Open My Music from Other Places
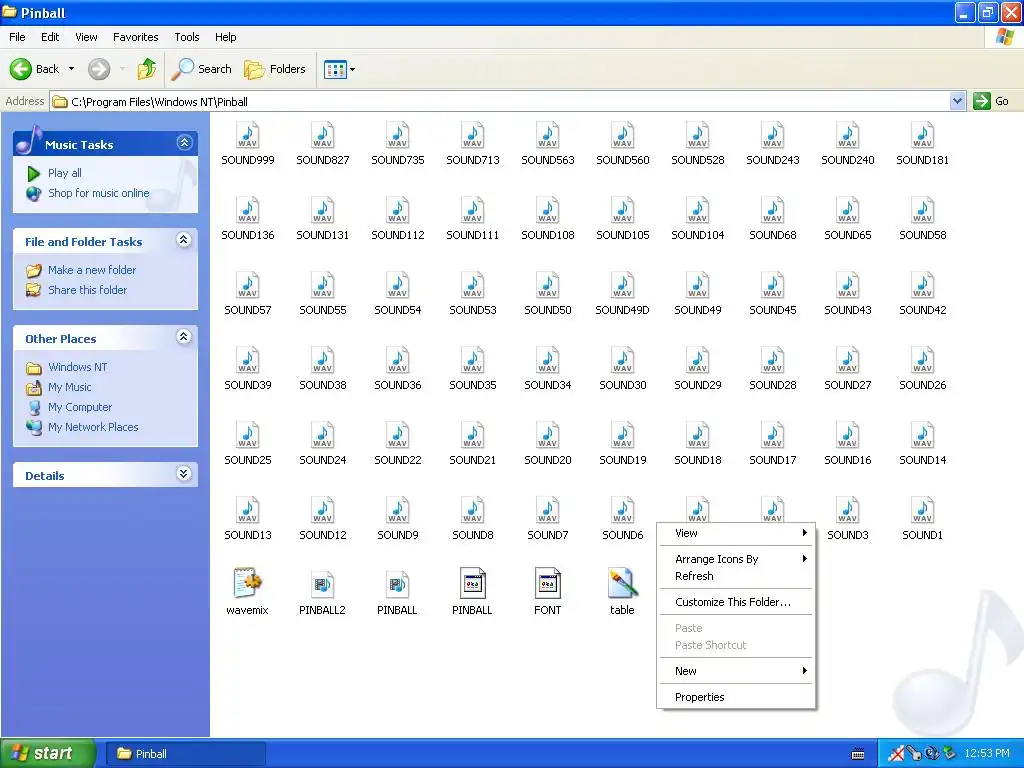This screenshot has height=768, width=1024. coord(70,387)
